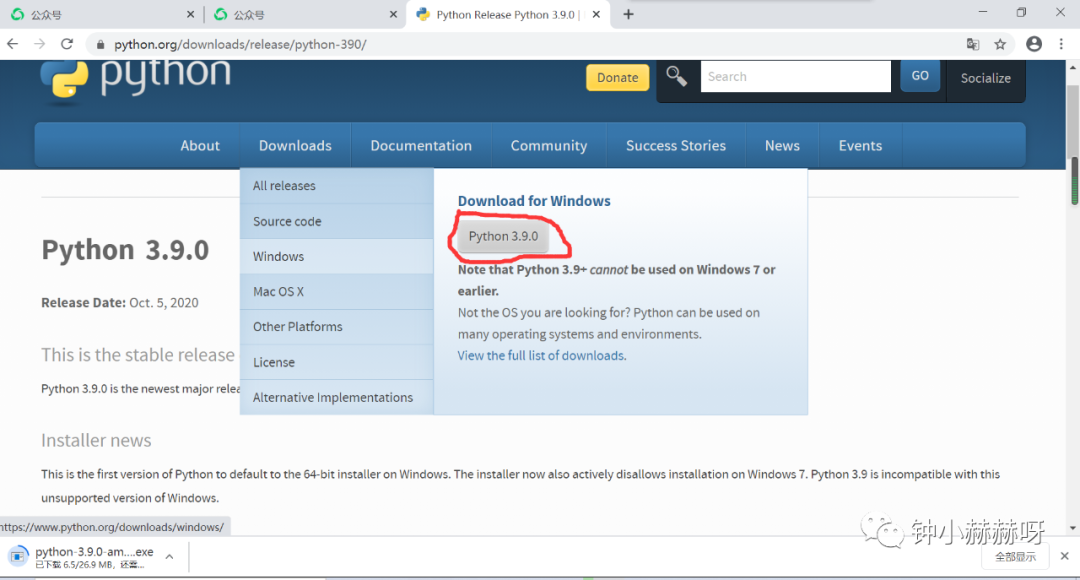
Task: Open the Success Stories menu
Action: tap(676, 145)
